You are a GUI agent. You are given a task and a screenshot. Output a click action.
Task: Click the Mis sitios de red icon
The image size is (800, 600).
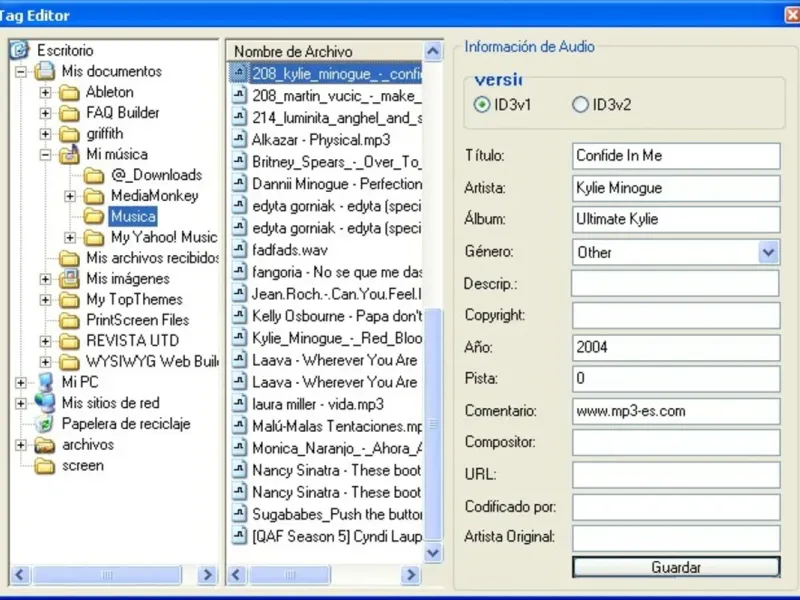tap(44, 403)
